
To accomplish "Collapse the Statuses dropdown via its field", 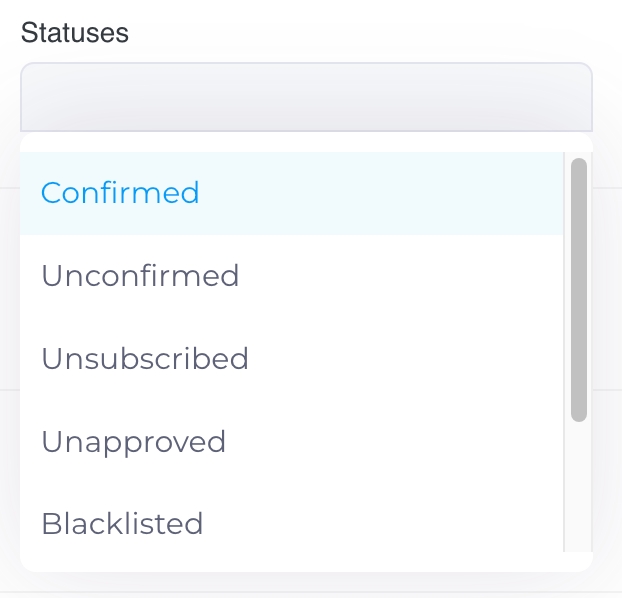I will (x=306, y=97).
